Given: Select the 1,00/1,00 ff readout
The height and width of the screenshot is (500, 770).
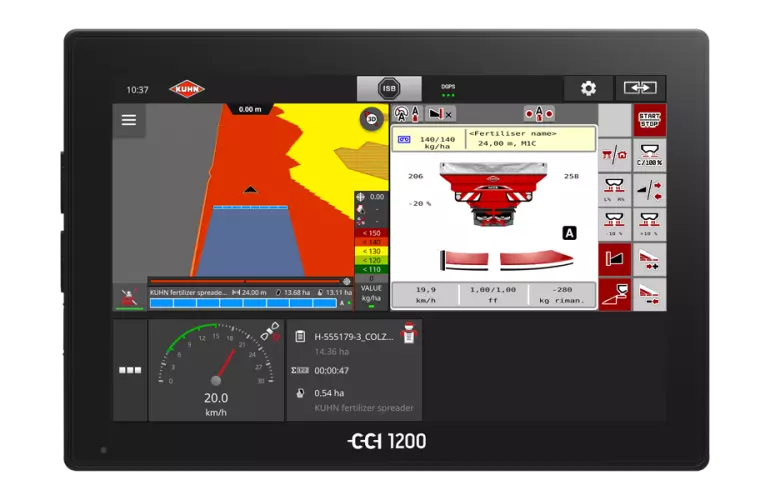Looking at the screenshot, I should 493,295.
